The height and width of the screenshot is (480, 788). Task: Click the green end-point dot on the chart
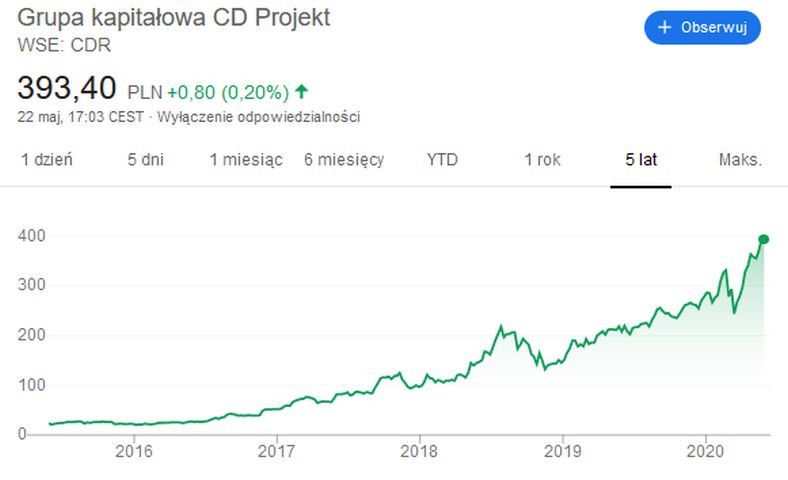(x=763, y=239)
